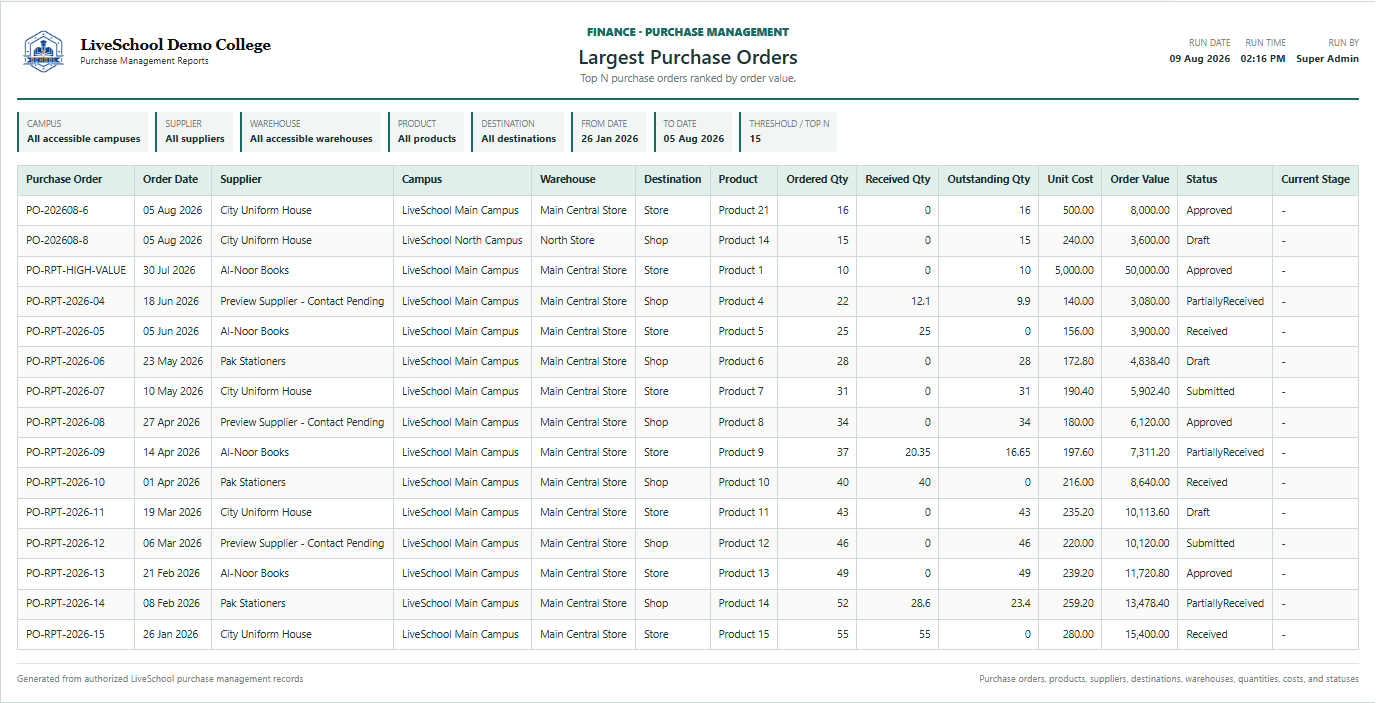The height and width of the screenshot is (703, 1376).
Task: Click the "Outstanding Qty" column header
Action: point(989,180)
